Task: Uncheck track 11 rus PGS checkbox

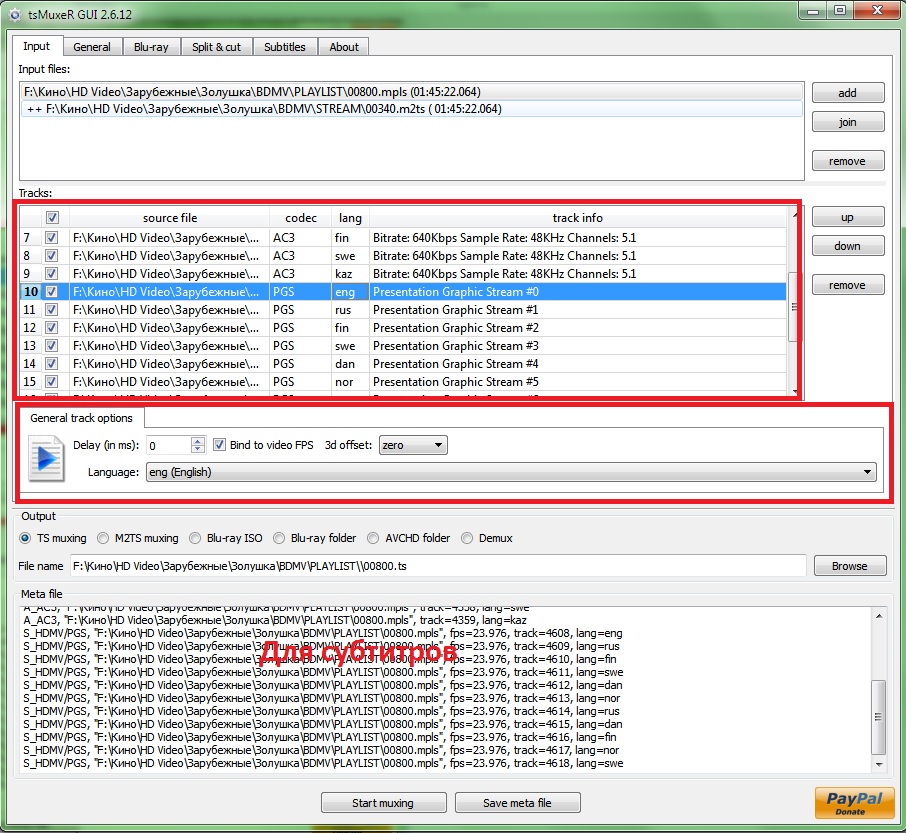Action: [x=51, y=310]
